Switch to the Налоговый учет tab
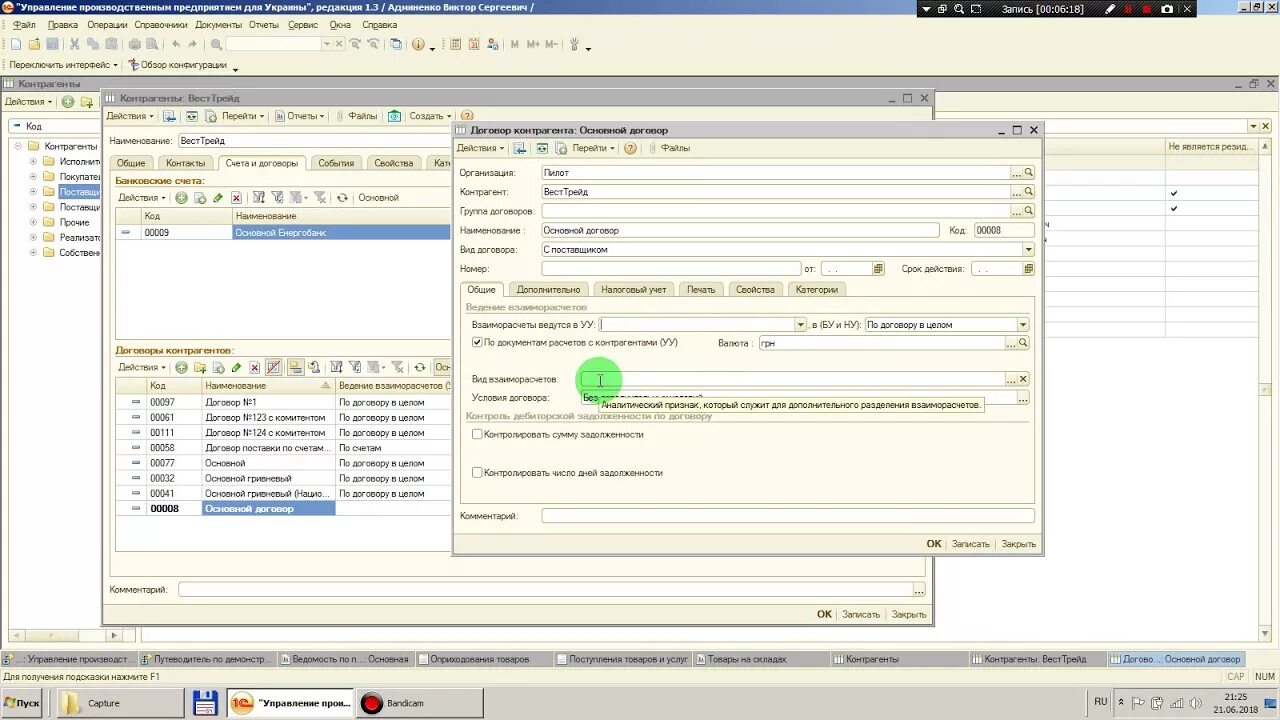The height and width of the screenshot is (720, 1280). click(x=634, y=289)
